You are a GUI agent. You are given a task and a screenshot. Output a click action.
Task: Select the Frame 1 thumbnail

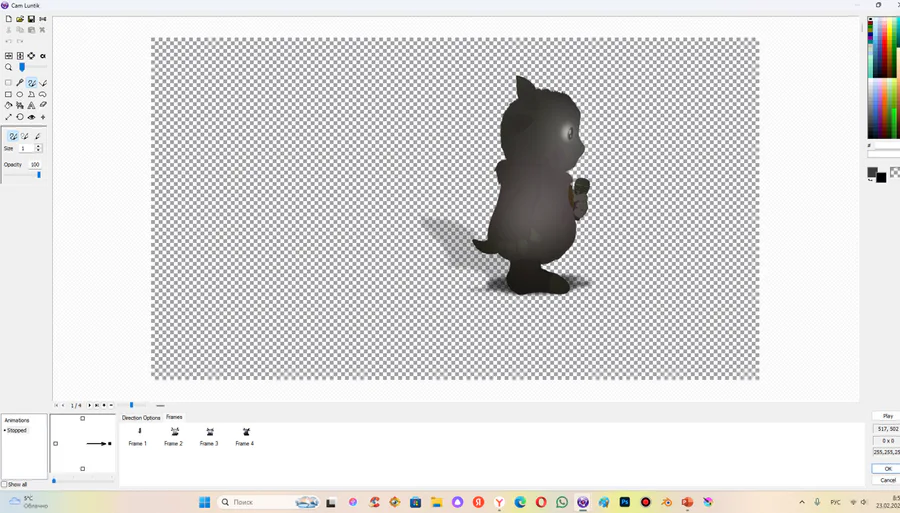click(138, 437)
